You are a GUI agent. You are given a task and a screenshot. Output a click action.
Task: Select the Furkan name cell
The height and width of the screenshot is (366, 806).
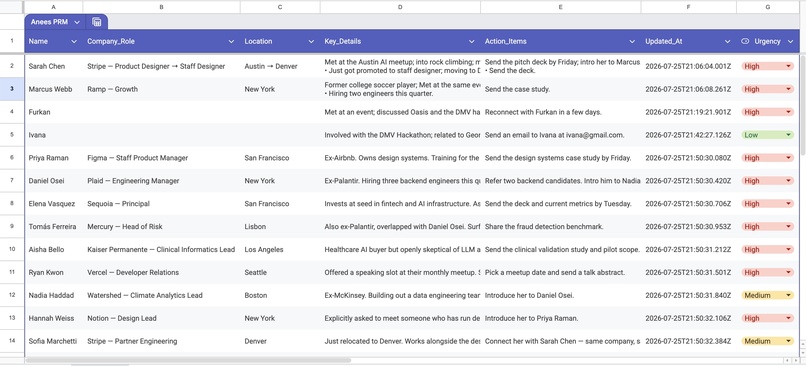pyautogui.click(x=53, y=112)
